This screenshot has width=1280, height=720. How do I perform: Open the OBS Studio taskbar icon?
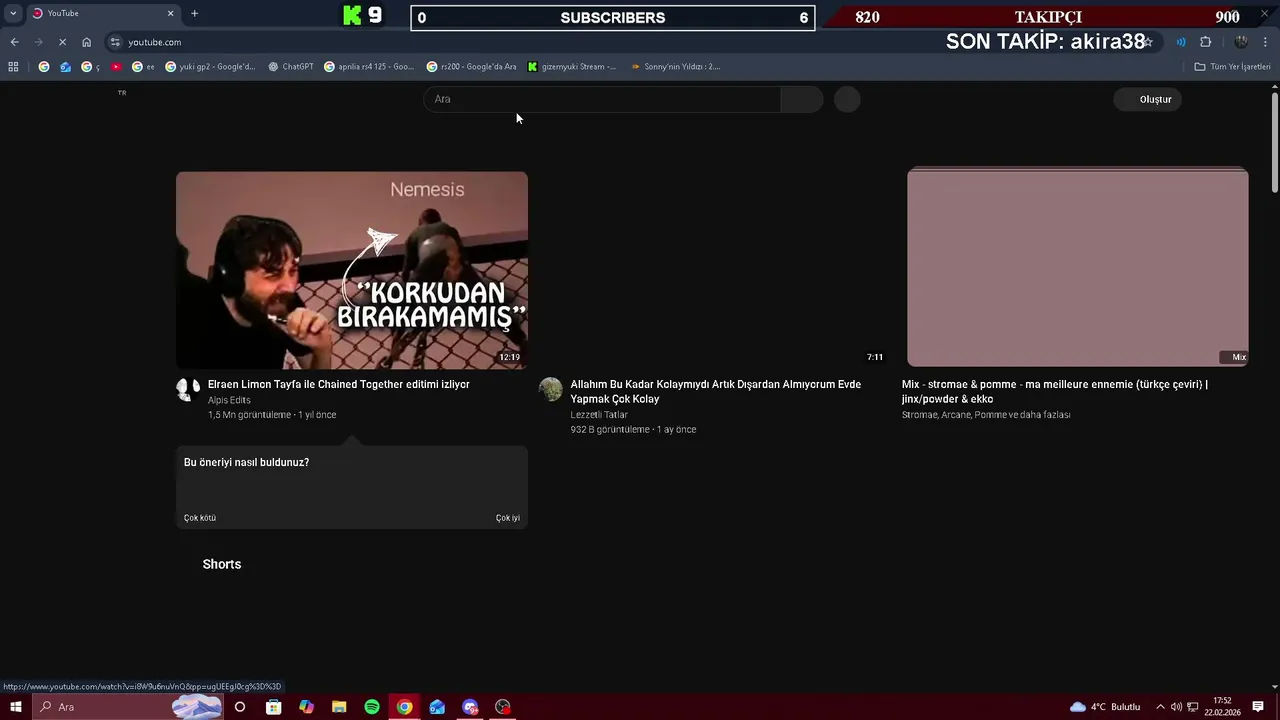click(x=503, y=707)
